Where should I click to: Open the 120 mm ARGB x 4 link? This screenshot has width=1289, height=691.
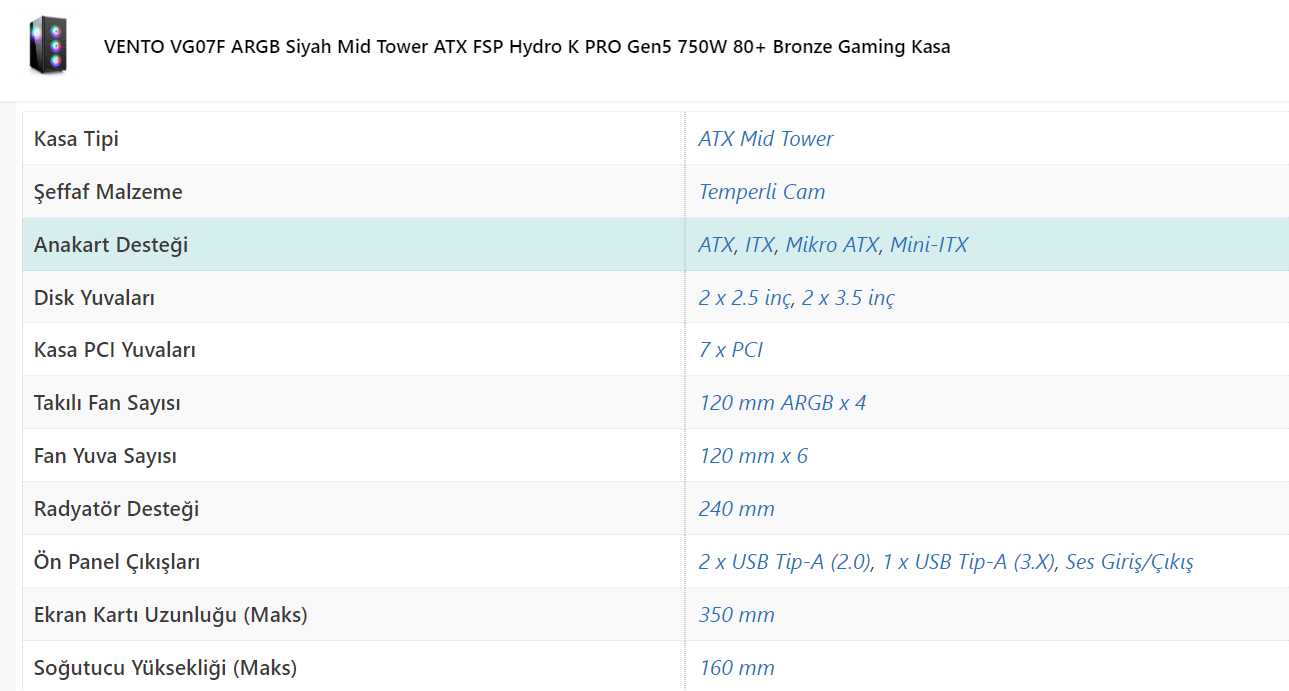click(782, 404)
